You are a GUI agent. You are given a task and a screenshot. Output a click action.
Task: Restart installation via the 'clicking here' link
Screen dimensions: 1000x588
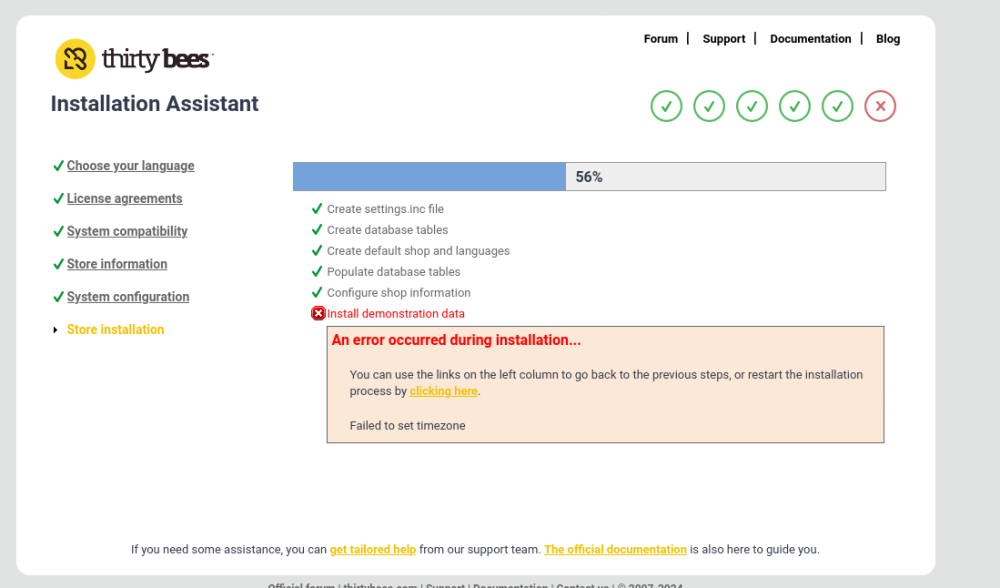[443, 392]
